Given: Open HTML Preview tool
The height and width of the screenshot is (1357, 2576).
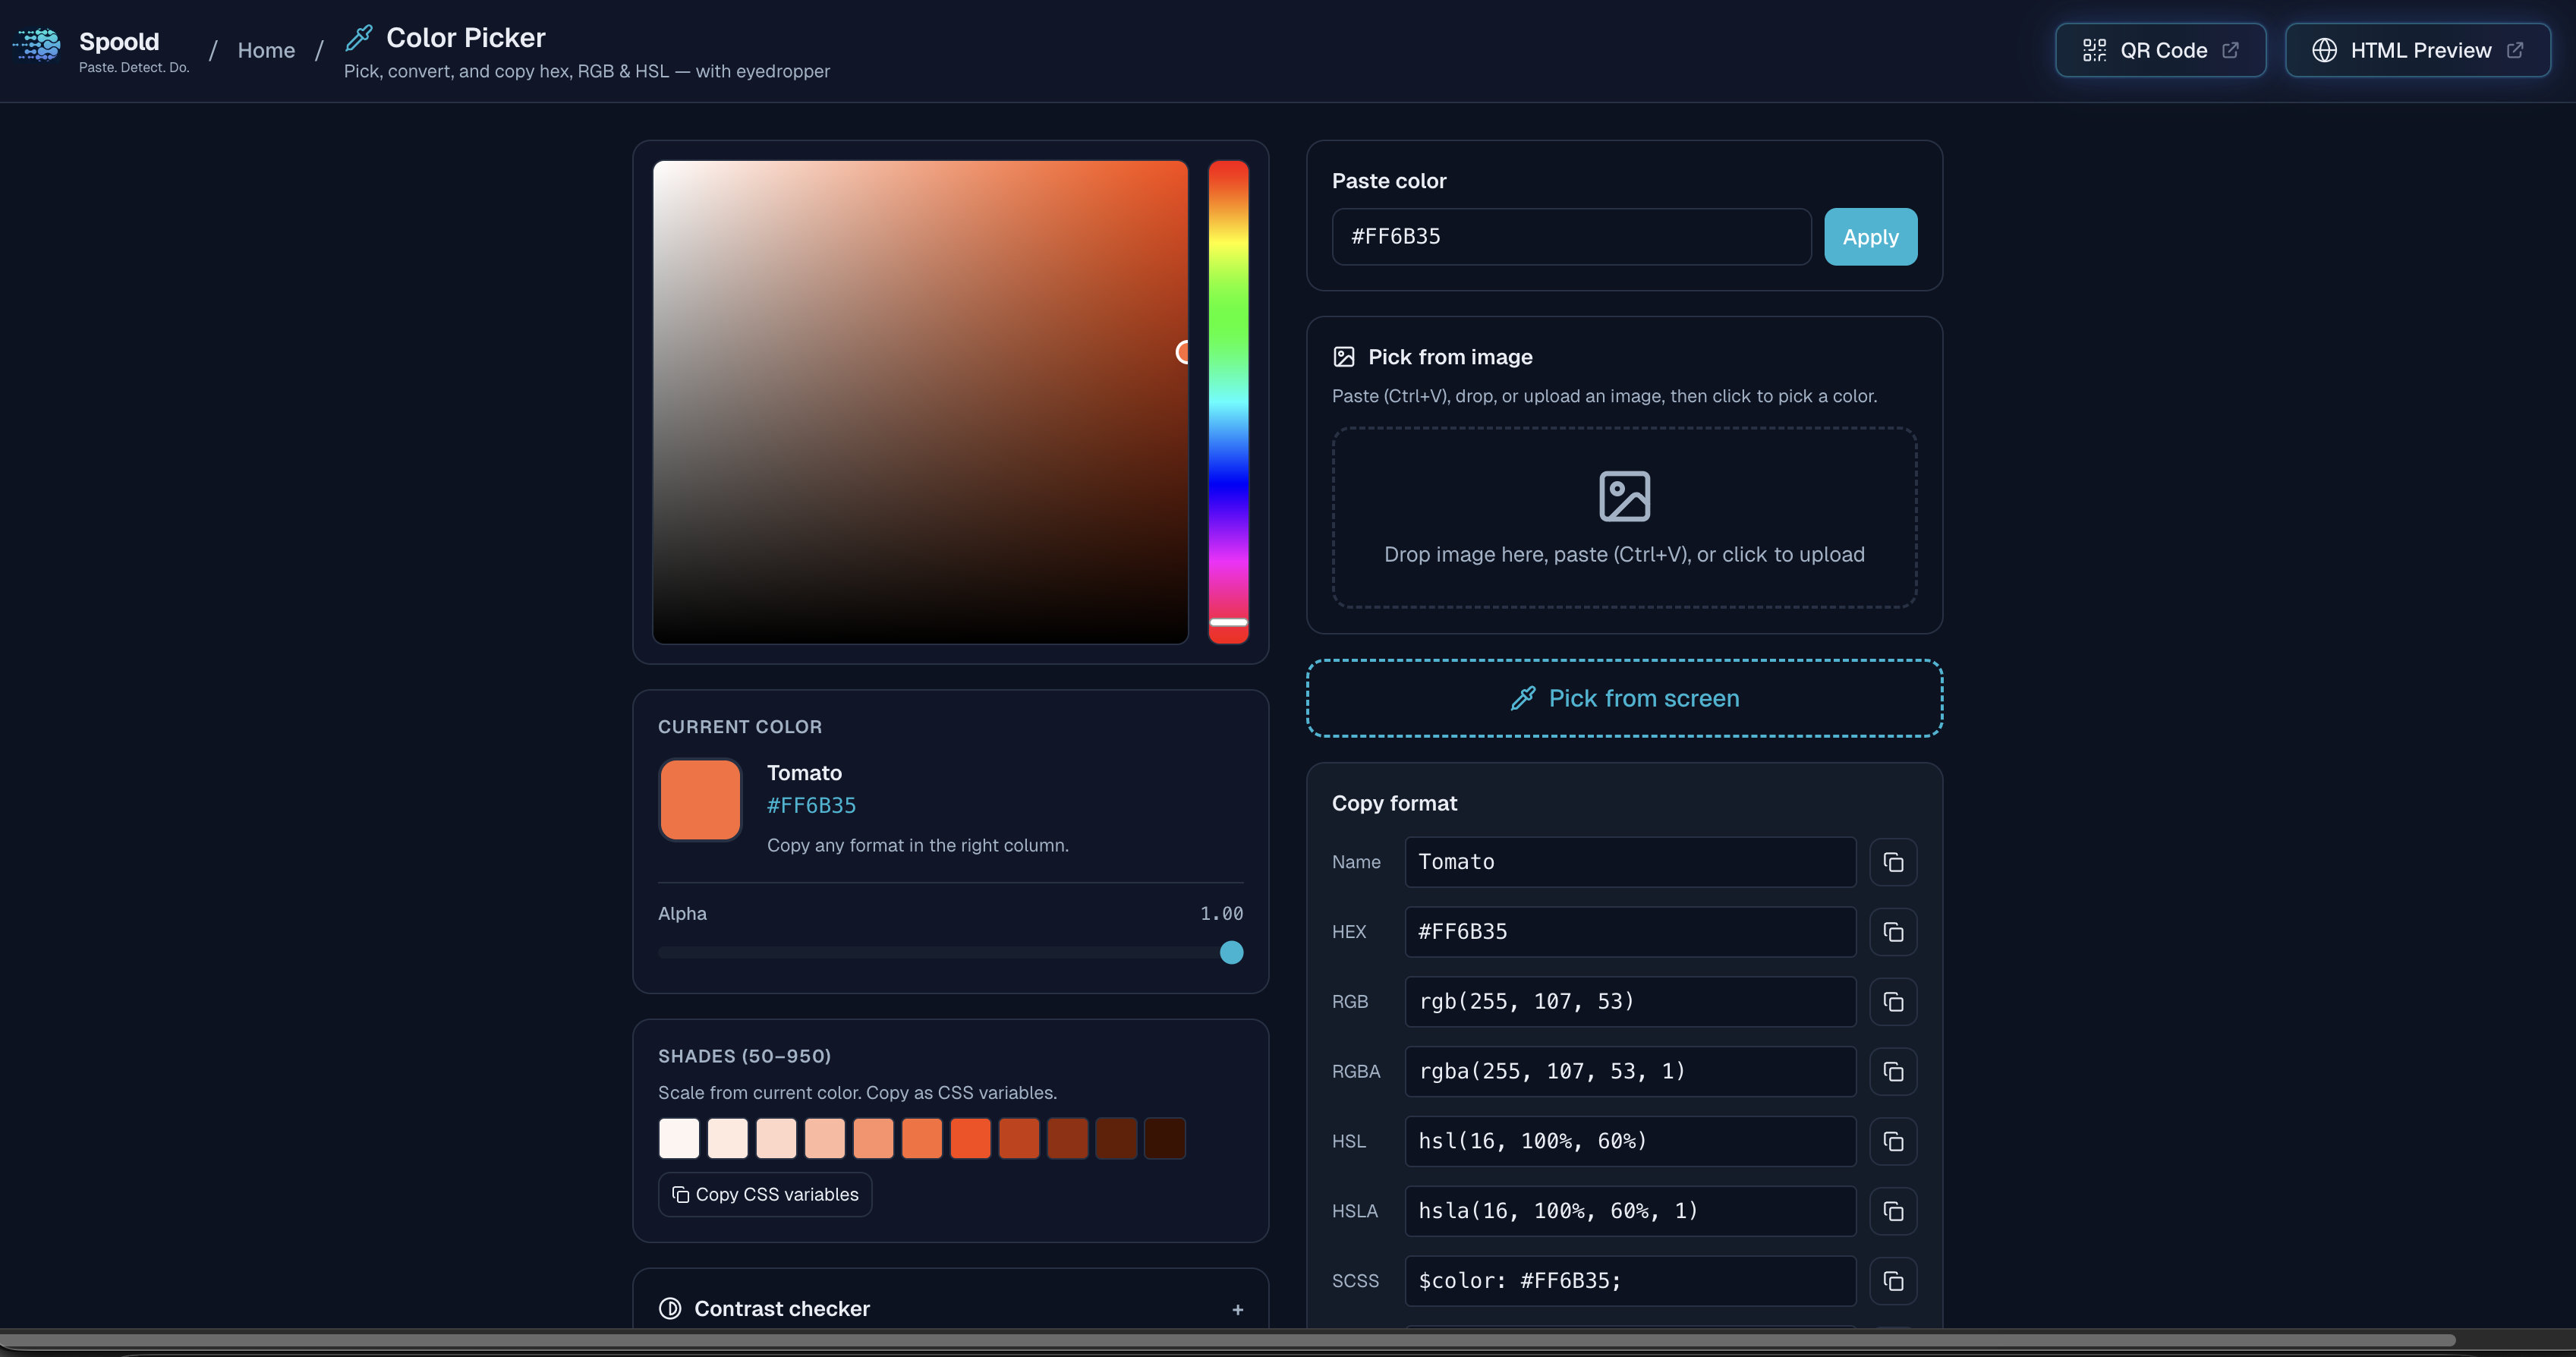Looking at the screenshot, I should 2417,50.
